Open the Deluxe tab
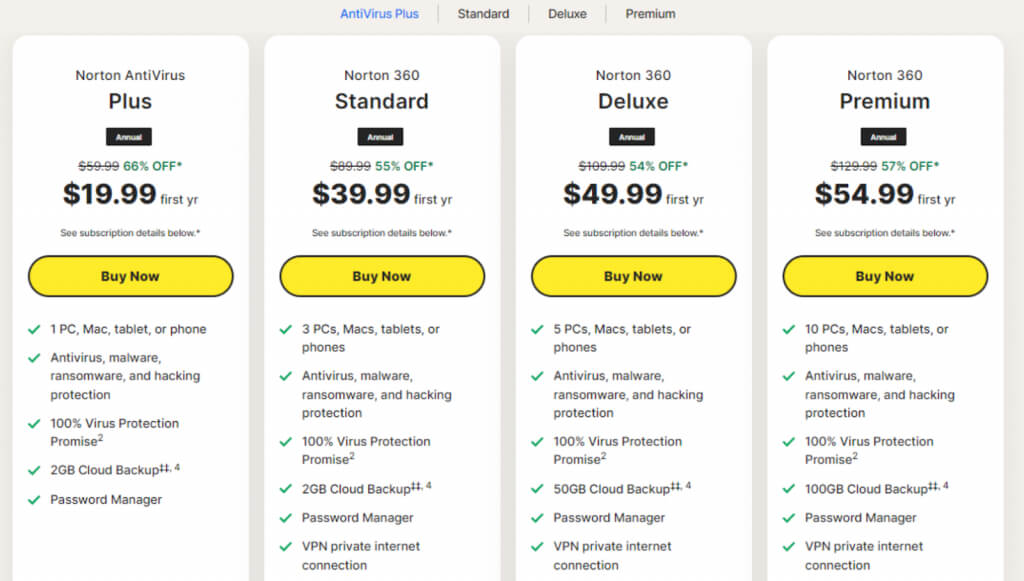 567,14
